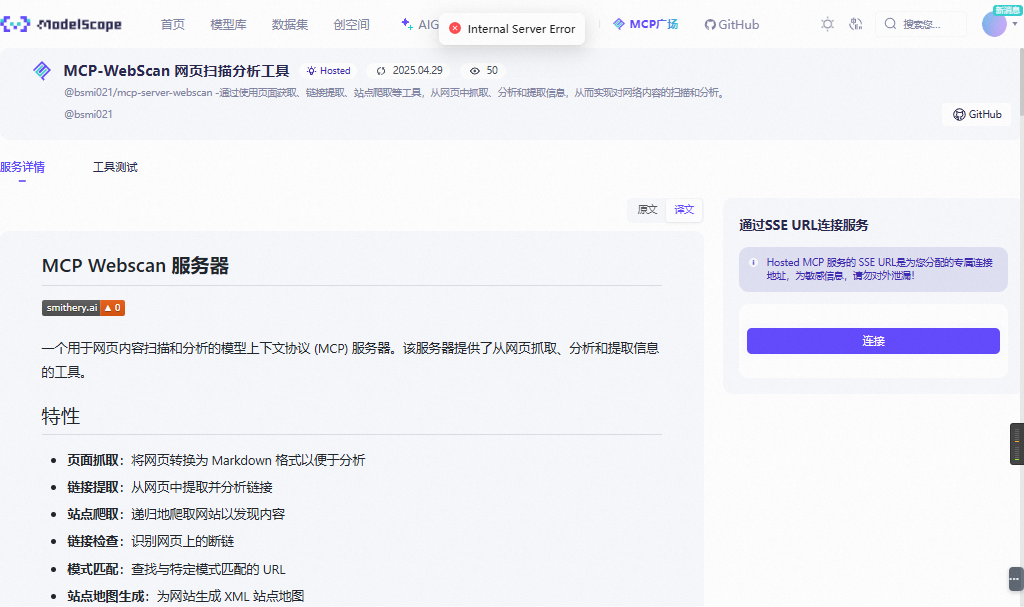
Task: Click the page title MCP-WebScan 网页扫描分析工具
Action: 176,71
